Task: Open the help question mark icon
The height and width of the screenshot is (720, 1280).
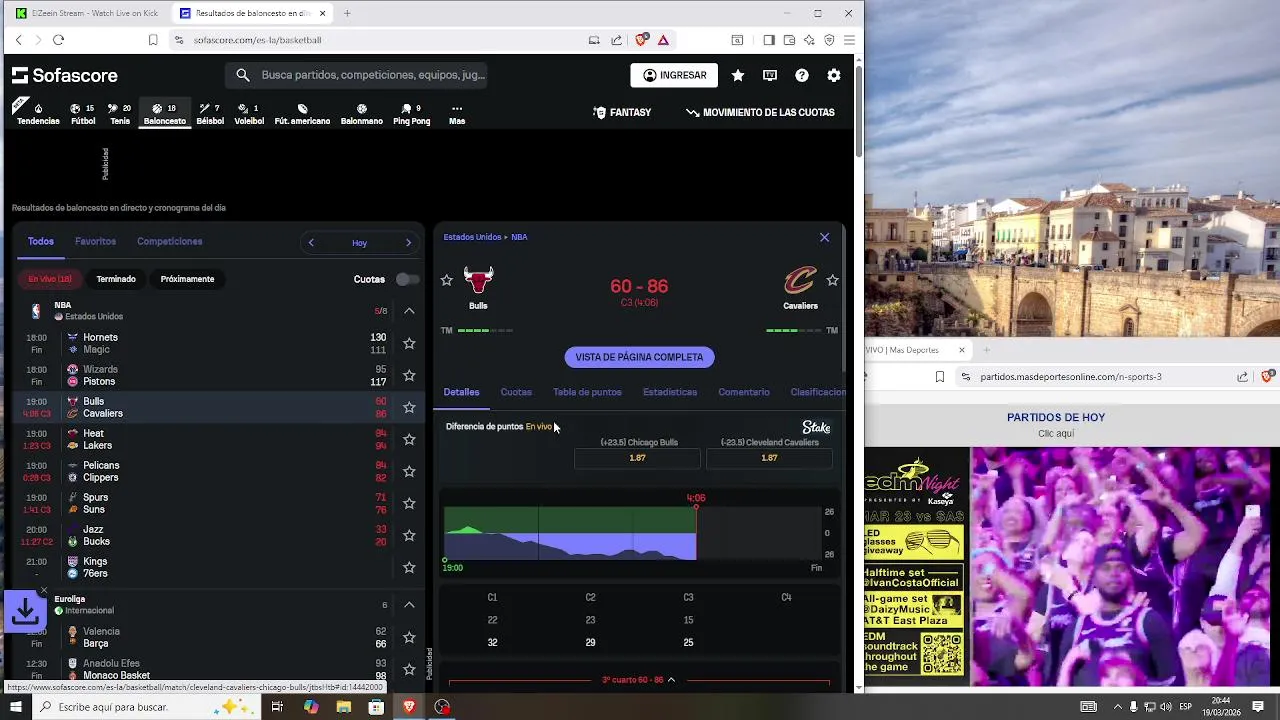Action: click(802, 75)
